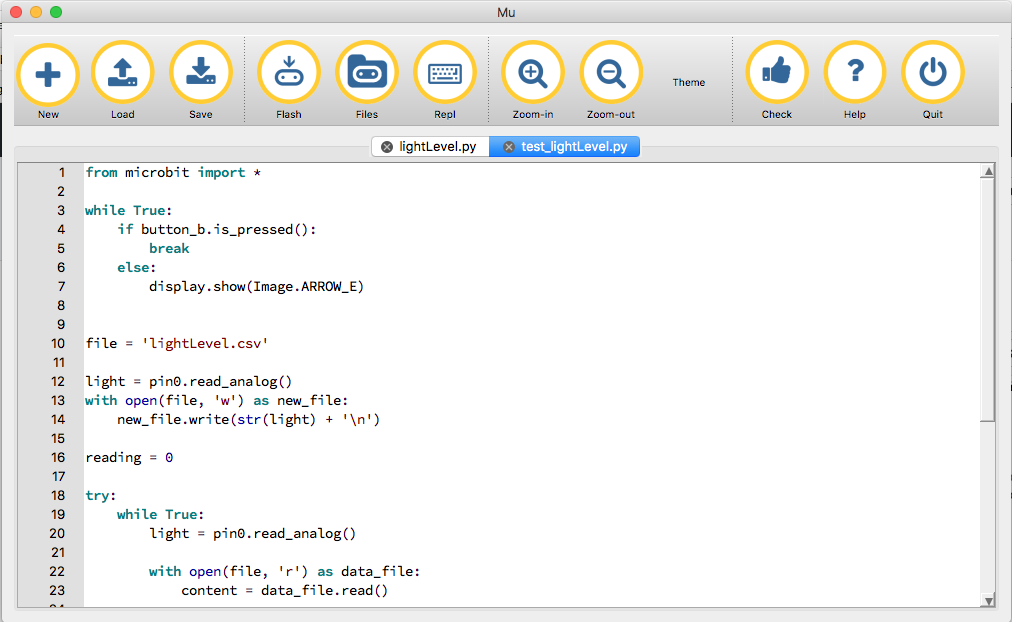Click line 12 'light = pin0.read_analog()'
Screen dimensions: 1012x622
[x=188, y=381]
